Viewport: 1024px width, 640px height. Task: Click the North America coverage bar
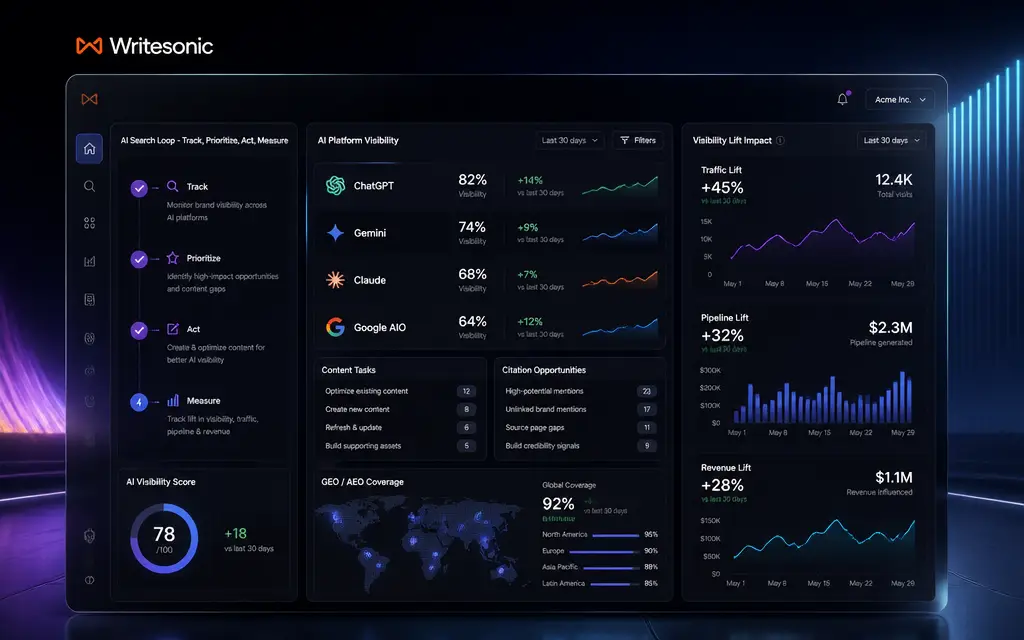pyautogui.click(x=615, y=535)
